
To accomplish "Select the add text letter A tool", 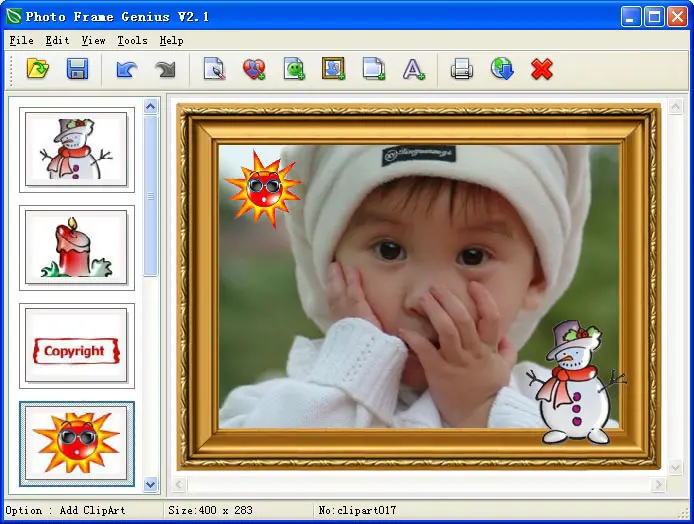I will pyautogui.click(x=413, y=69).
